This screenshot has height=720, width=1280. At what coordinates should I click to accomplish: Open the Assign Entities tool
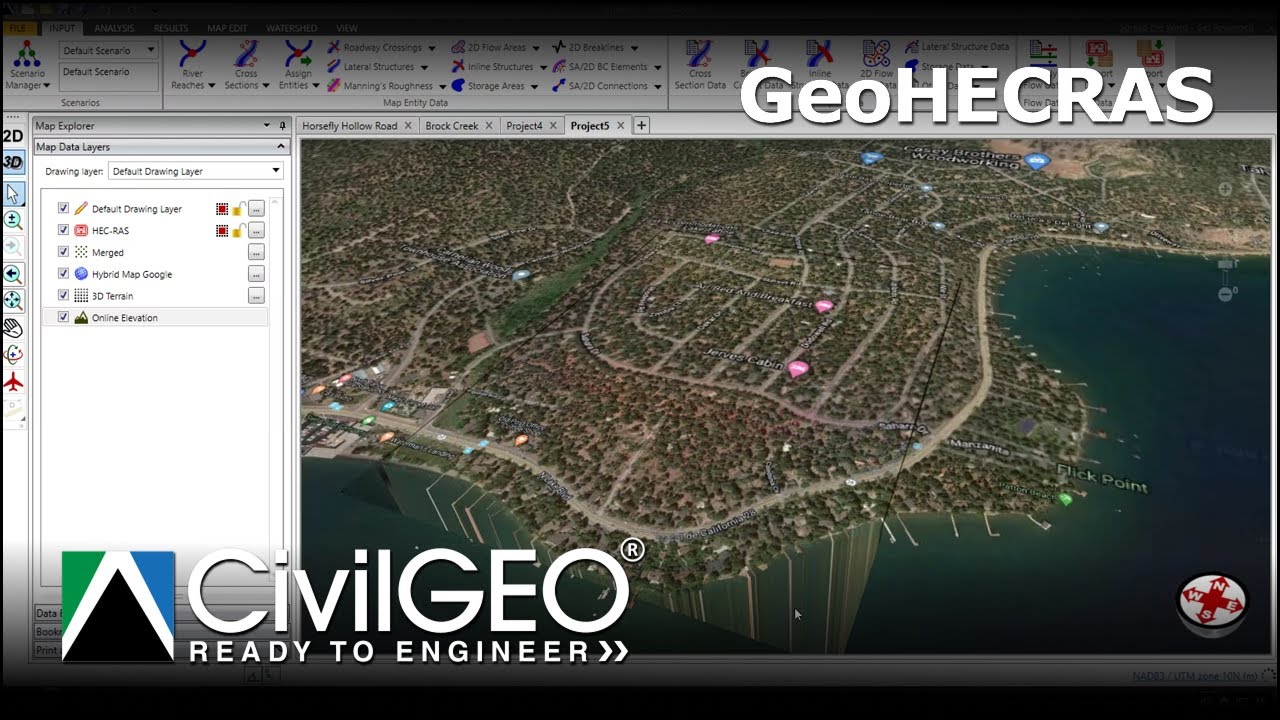pyautogui.click(x=298, y=66)
